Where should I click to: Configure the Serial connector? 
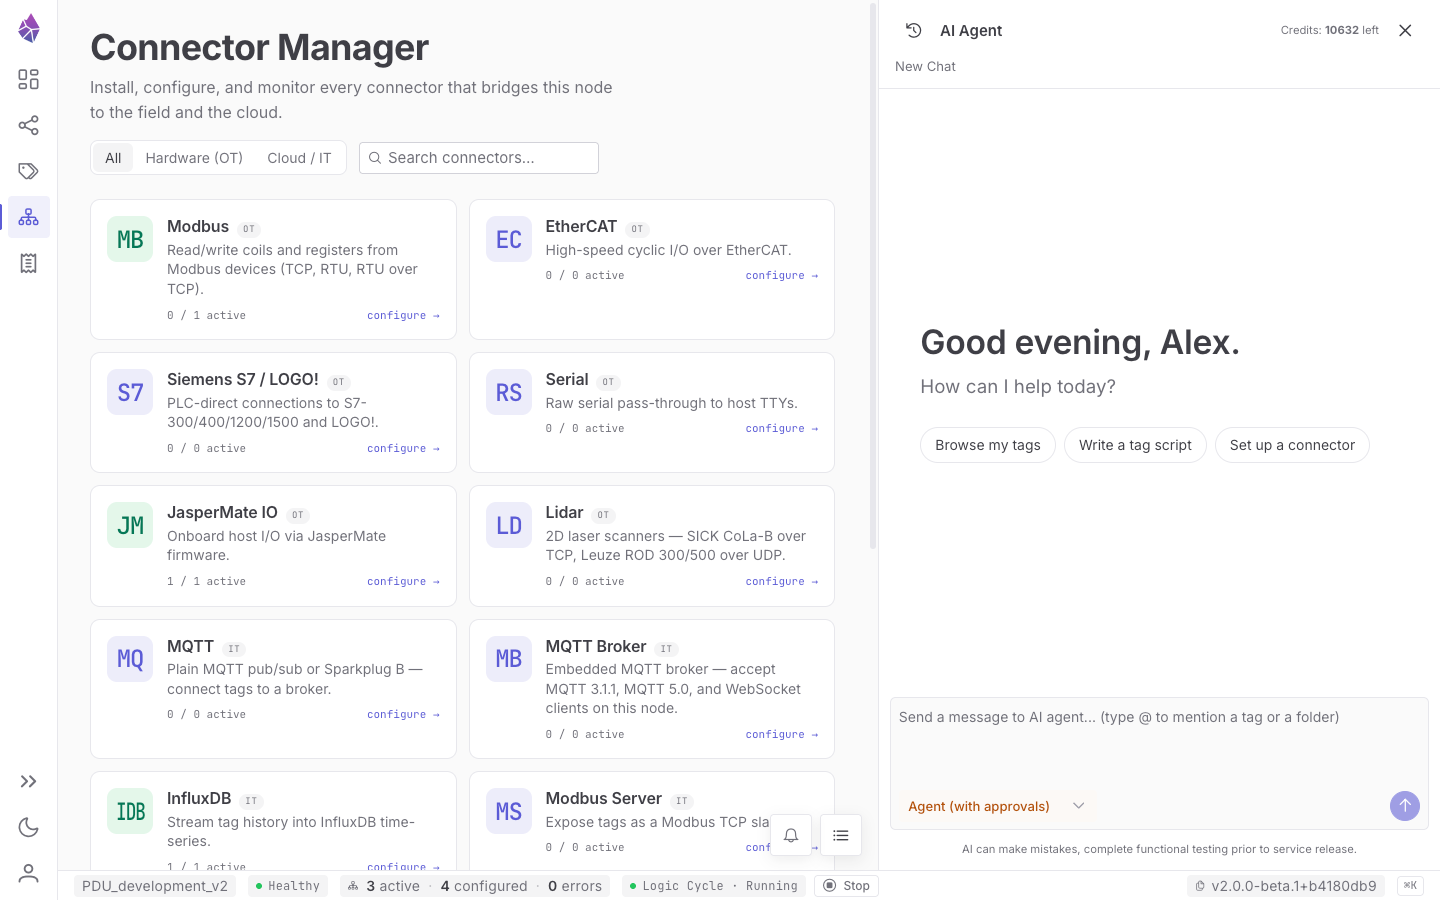click(782, 428)
